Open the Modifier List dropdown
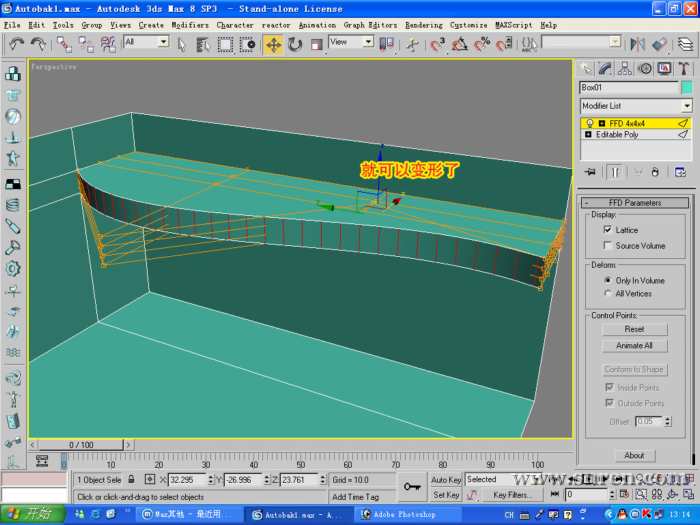This screenshot has height=525, width=700. 636,106
